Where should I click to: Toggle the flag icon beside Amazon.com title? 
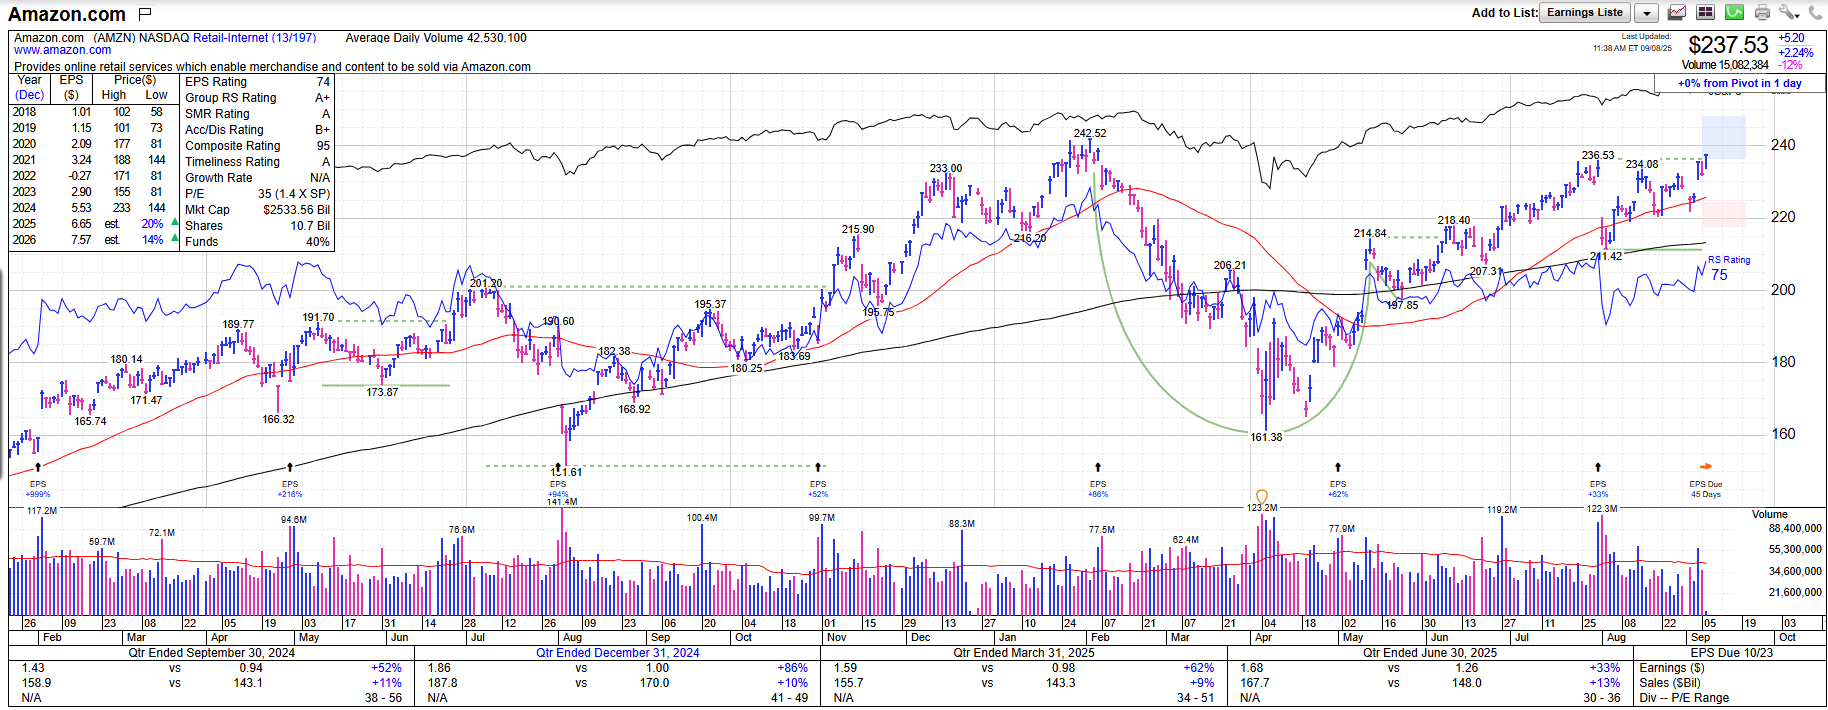(x=145, y=14)
